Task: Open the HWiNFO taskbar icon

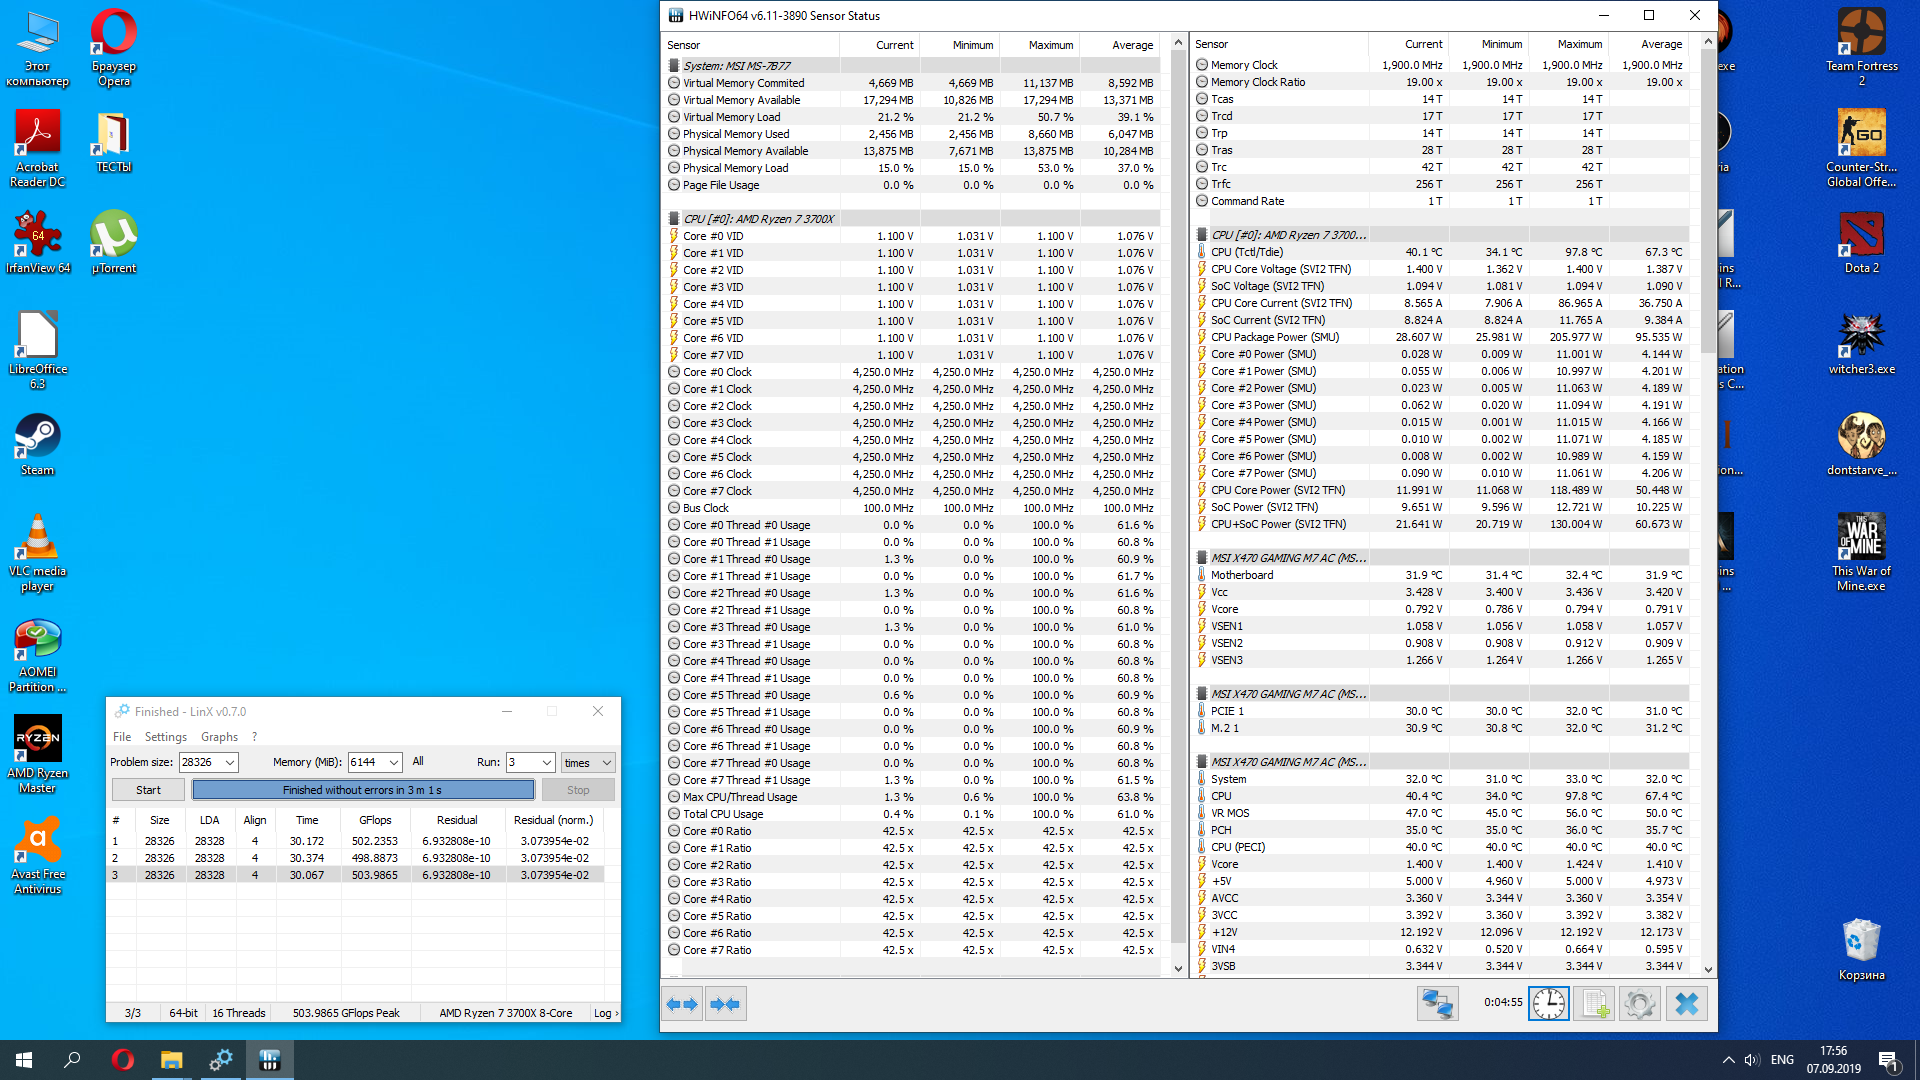Action: tap(269, 1060)
